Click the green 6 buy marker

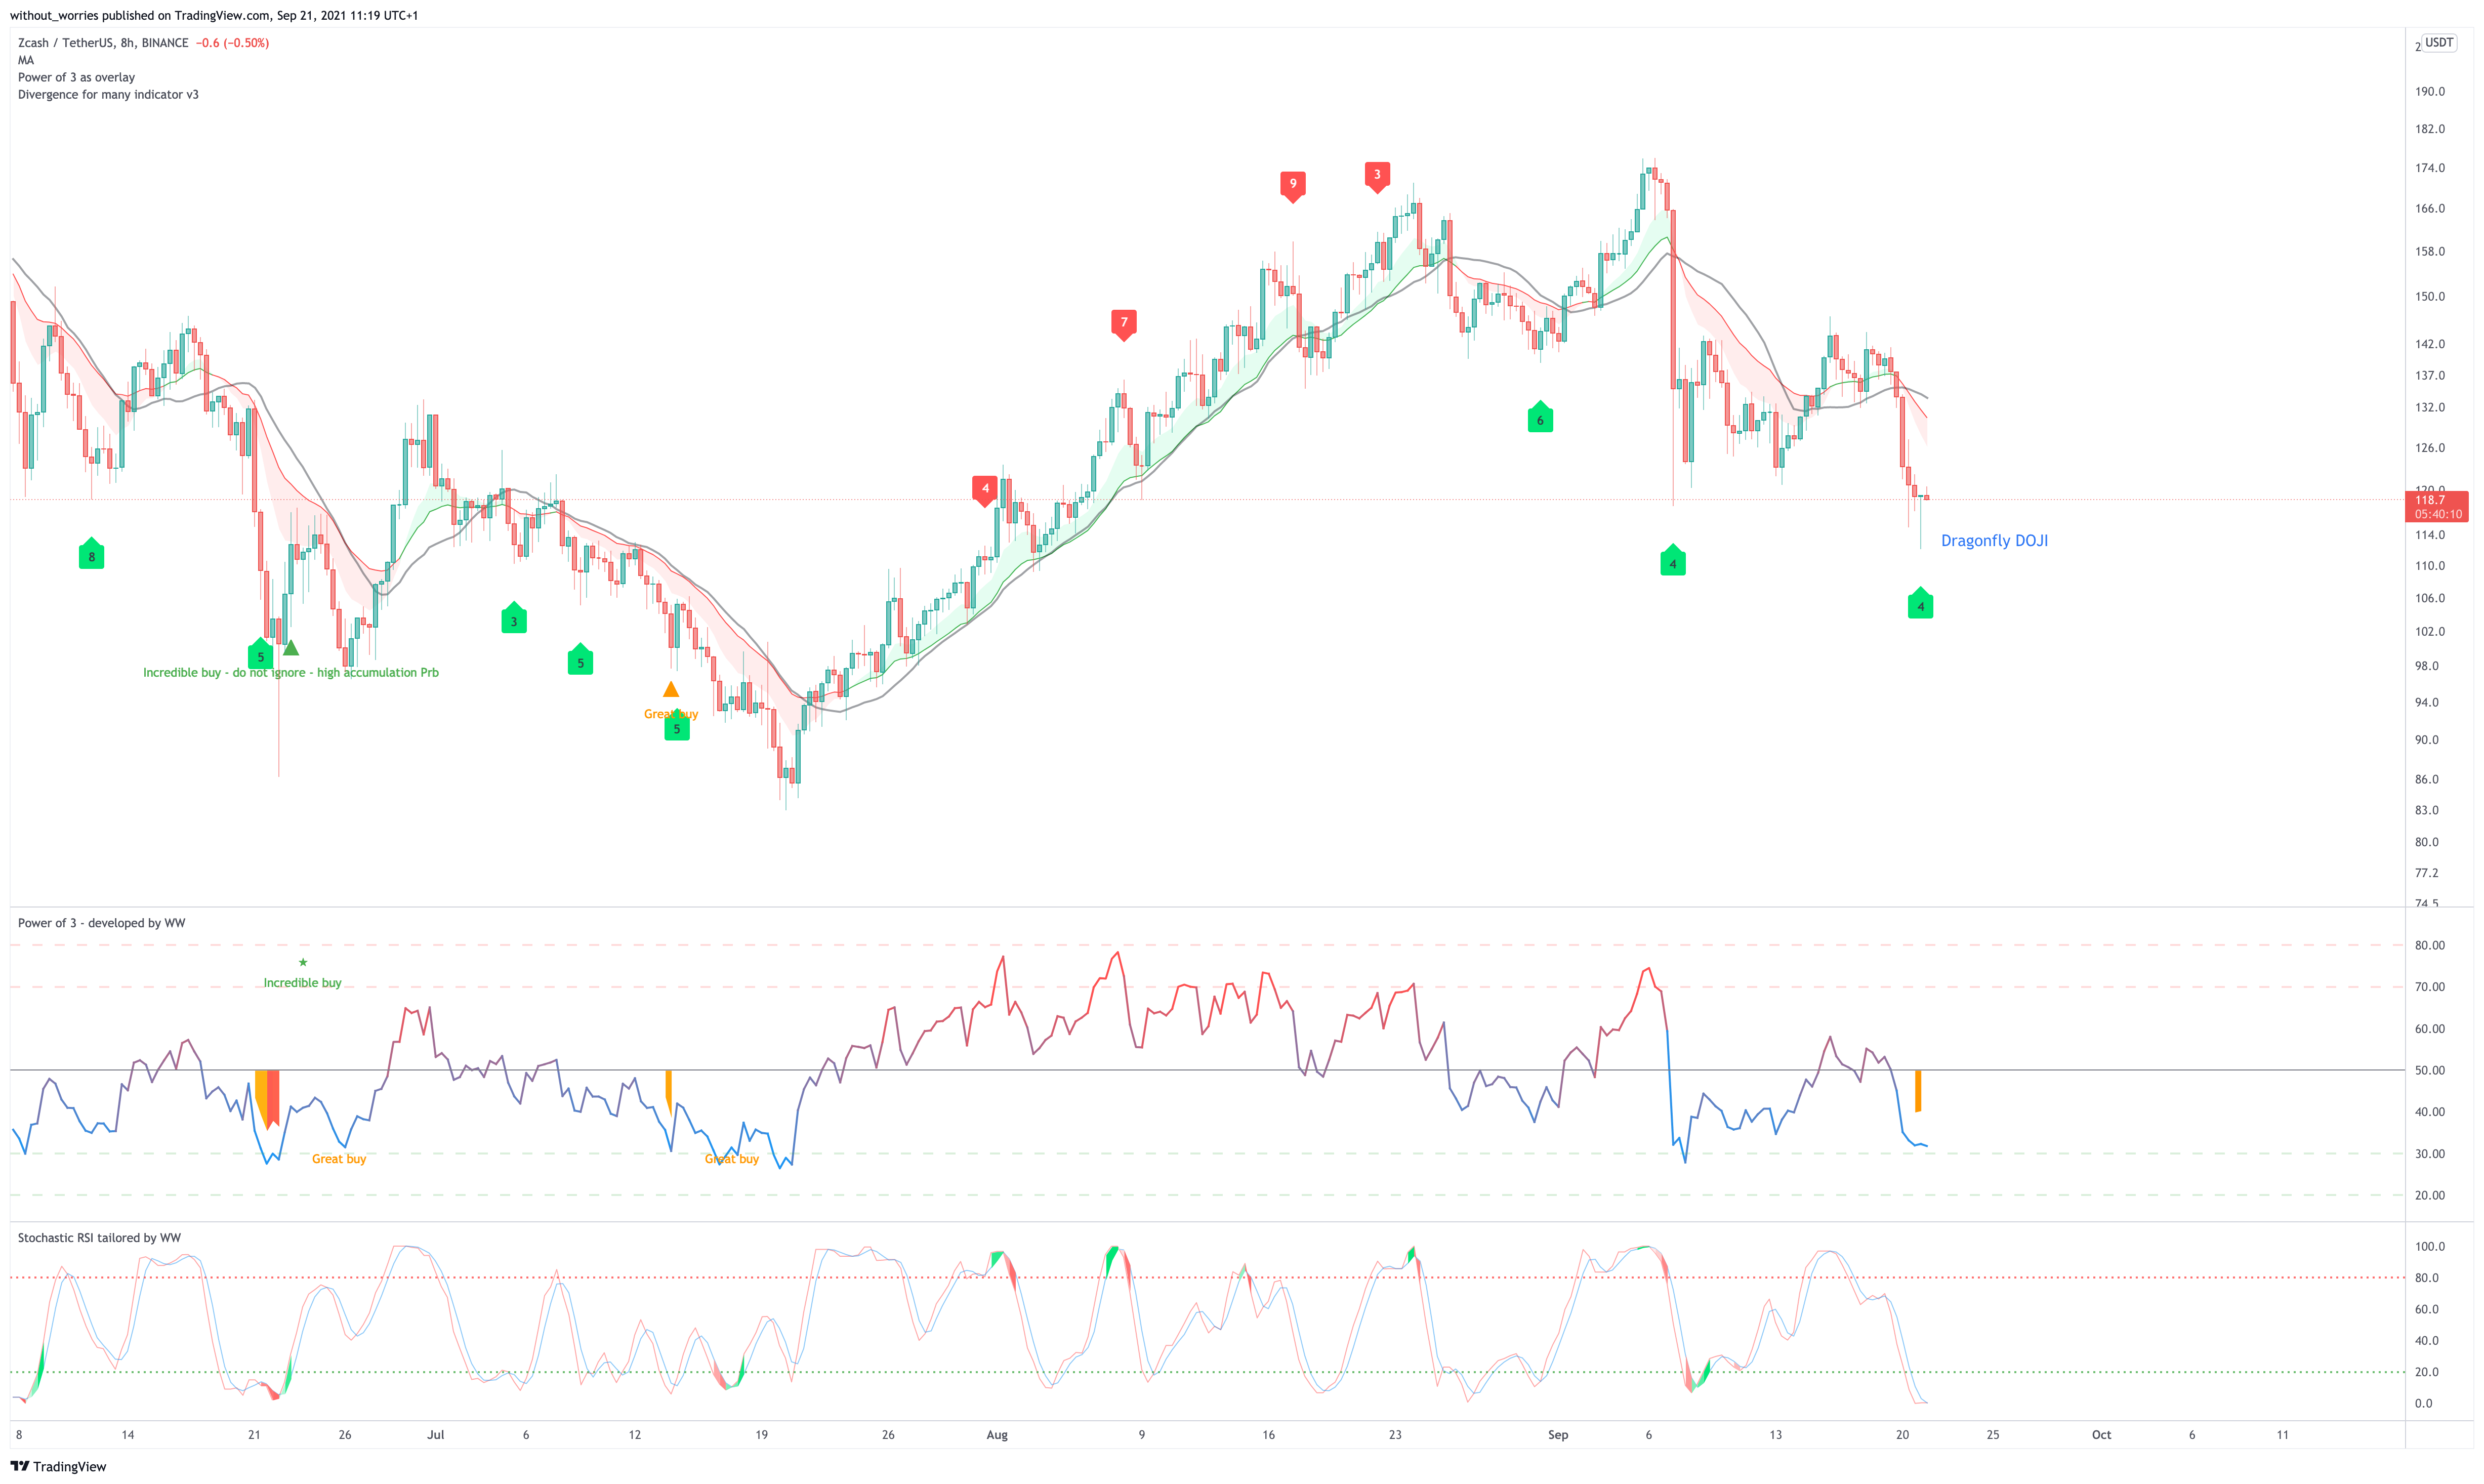pyautogui.click(x=1540, y=417)
